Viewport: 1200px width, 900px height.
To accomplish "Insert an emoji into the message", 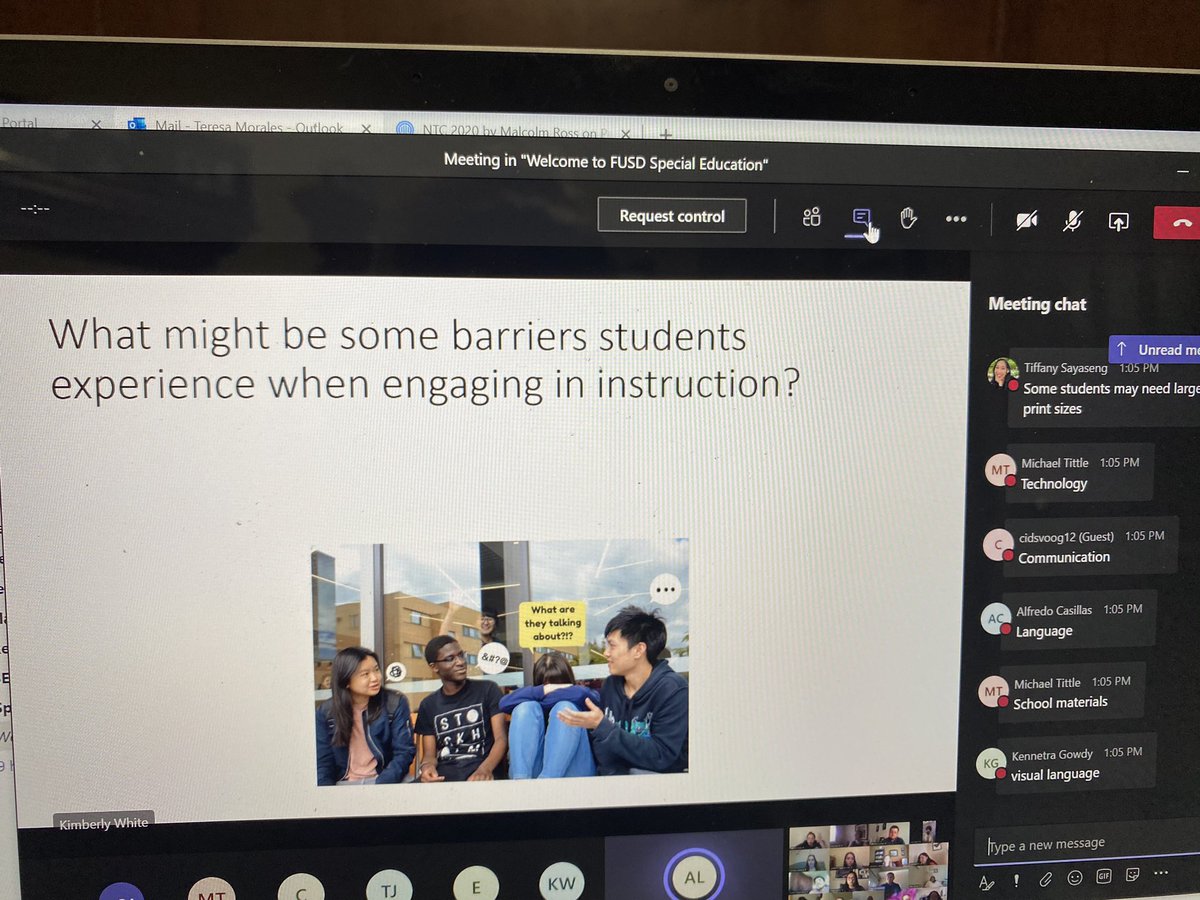I will (1076, 878).
